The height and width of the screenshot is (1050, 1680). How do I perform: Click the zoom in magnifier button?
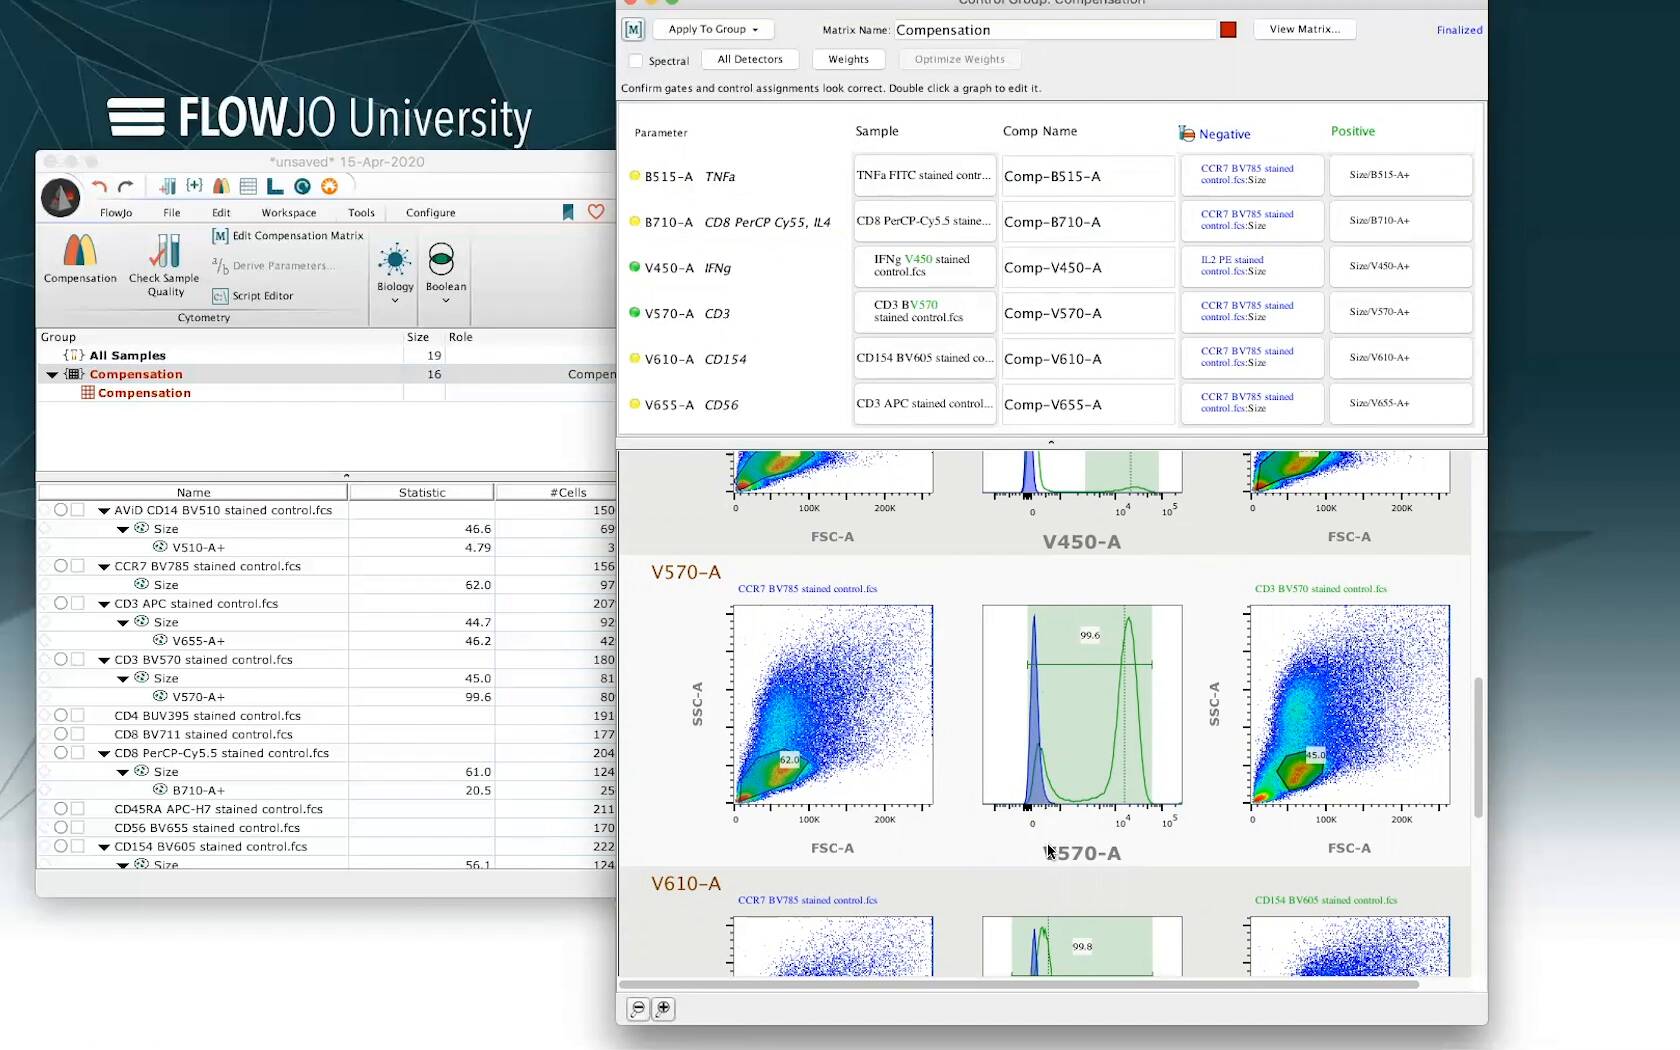[x=664, y=1009]
